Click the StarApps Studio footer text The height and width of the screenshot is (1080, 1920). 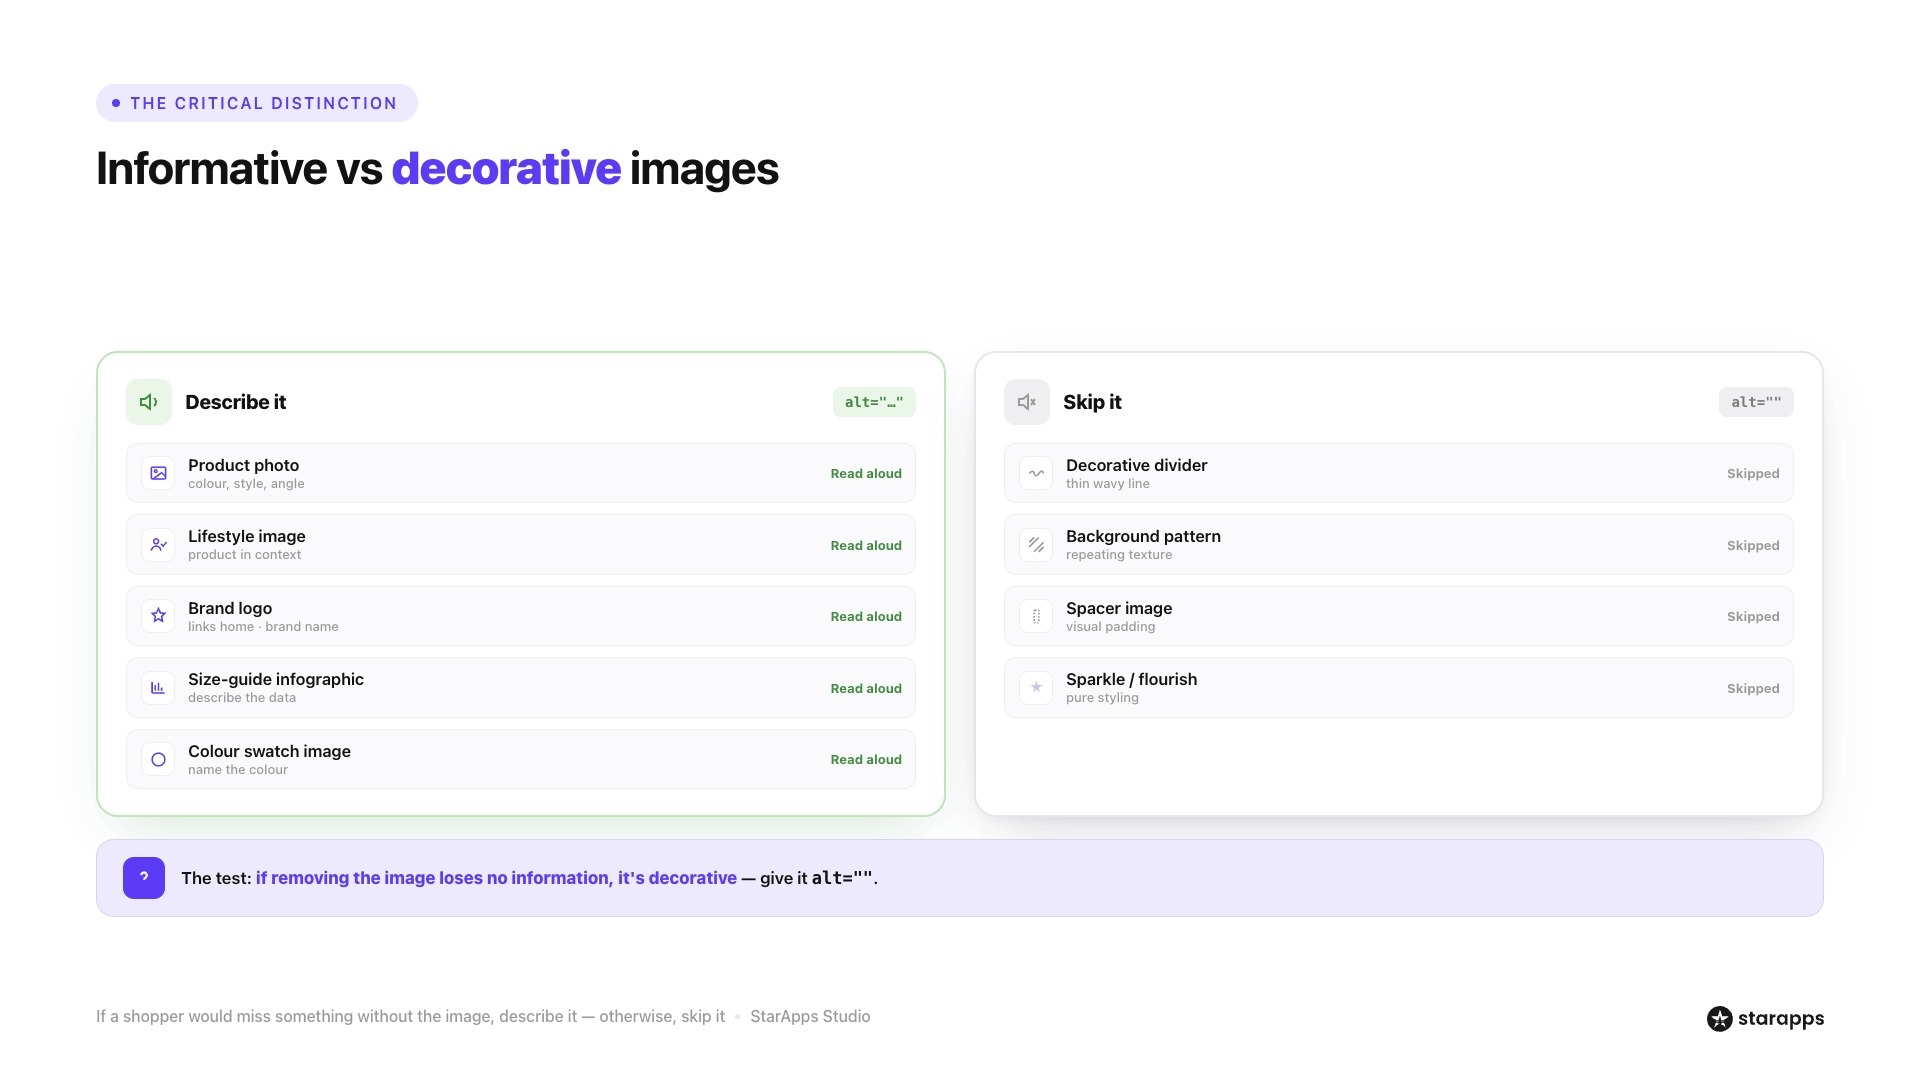tap(810, 1016)
